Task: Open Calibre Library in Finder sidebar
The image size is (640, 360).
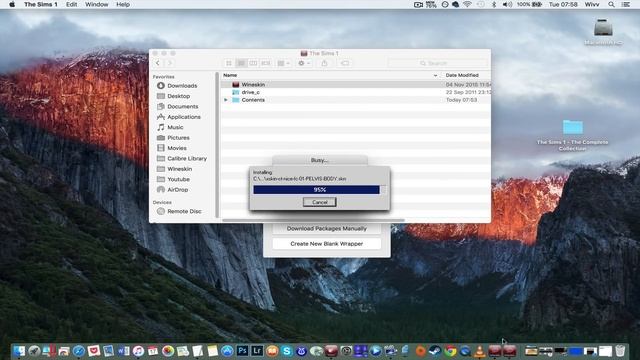Action: (x=187, y=158)
